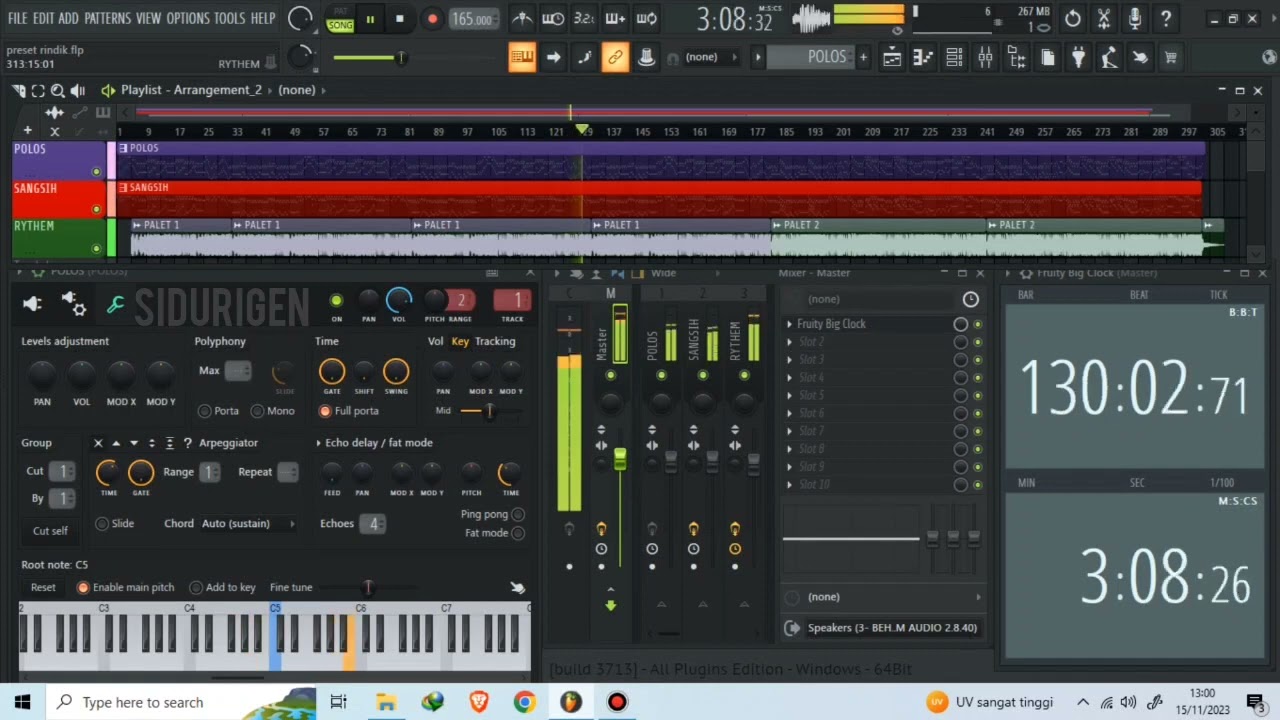Toggle Enable main pitch
The height and width of the screenshot is (720, 1280).
pos(83,588)
